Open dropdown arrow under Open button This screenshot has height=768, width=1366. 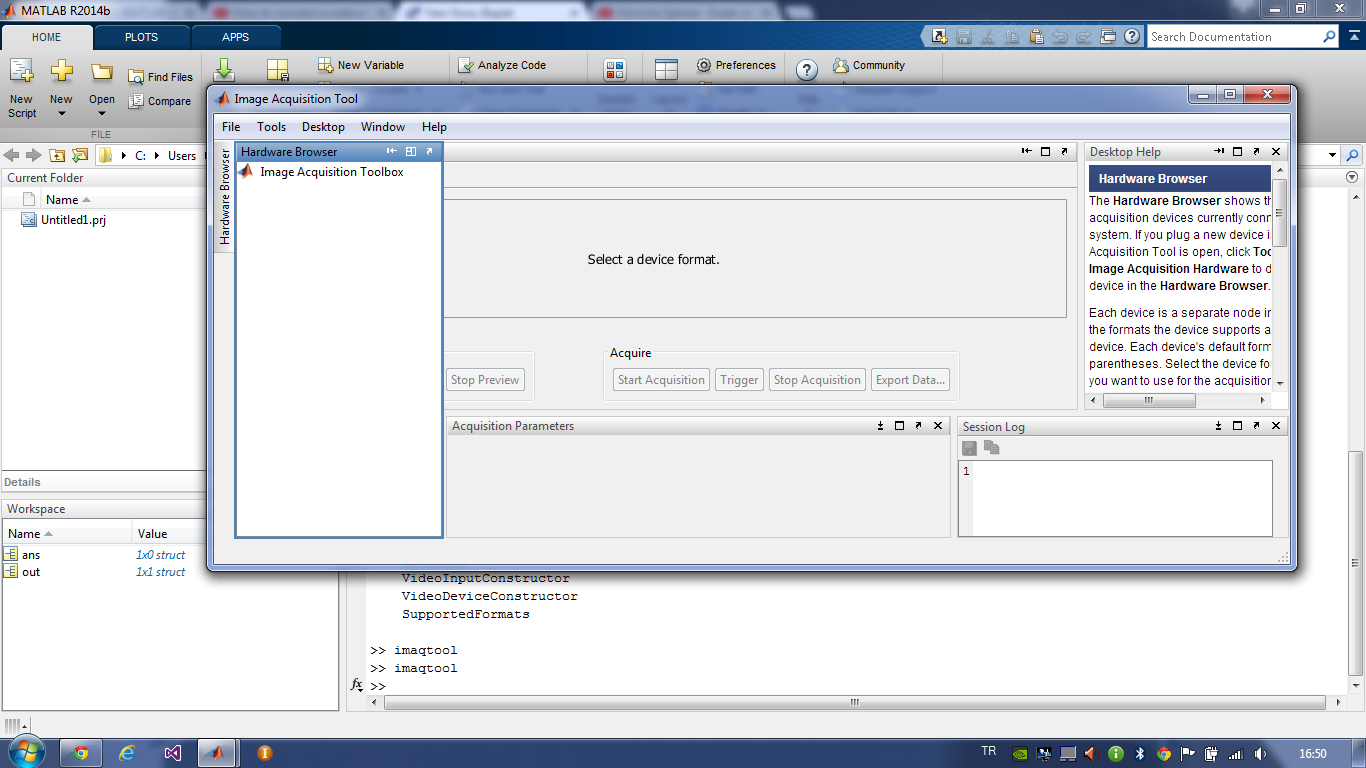(x=102, y=114)
